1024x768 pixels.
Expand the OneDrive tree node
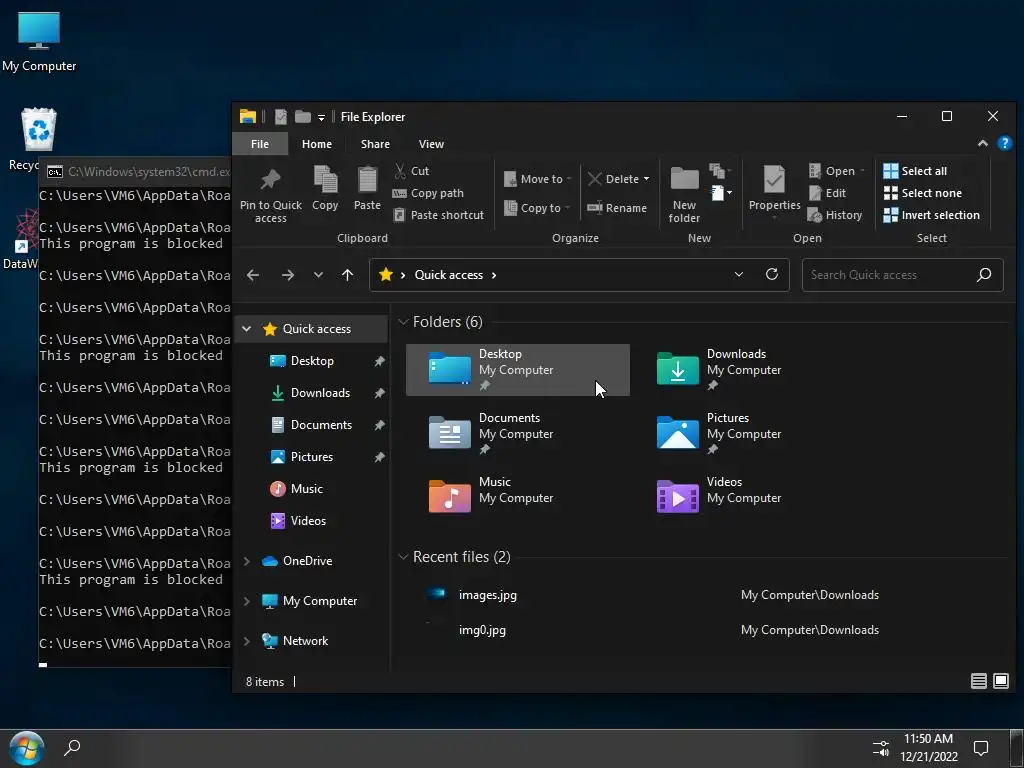coord(247,561)
